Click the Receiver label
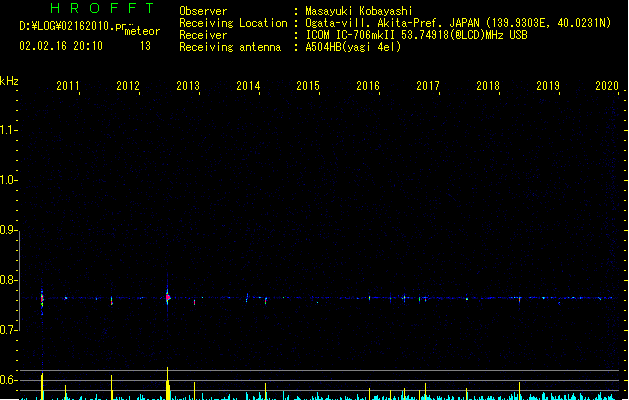629x400 pixels. [x=203, y=35]
